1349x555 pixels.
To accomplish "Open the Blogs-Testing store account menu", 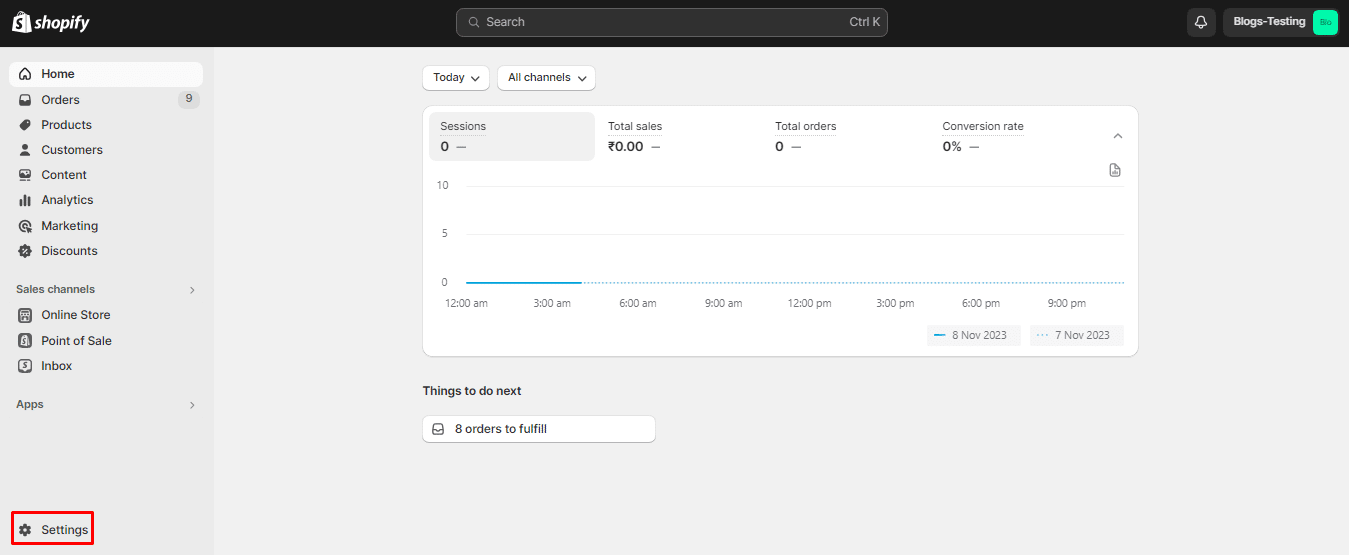I will coord(1280,22).
